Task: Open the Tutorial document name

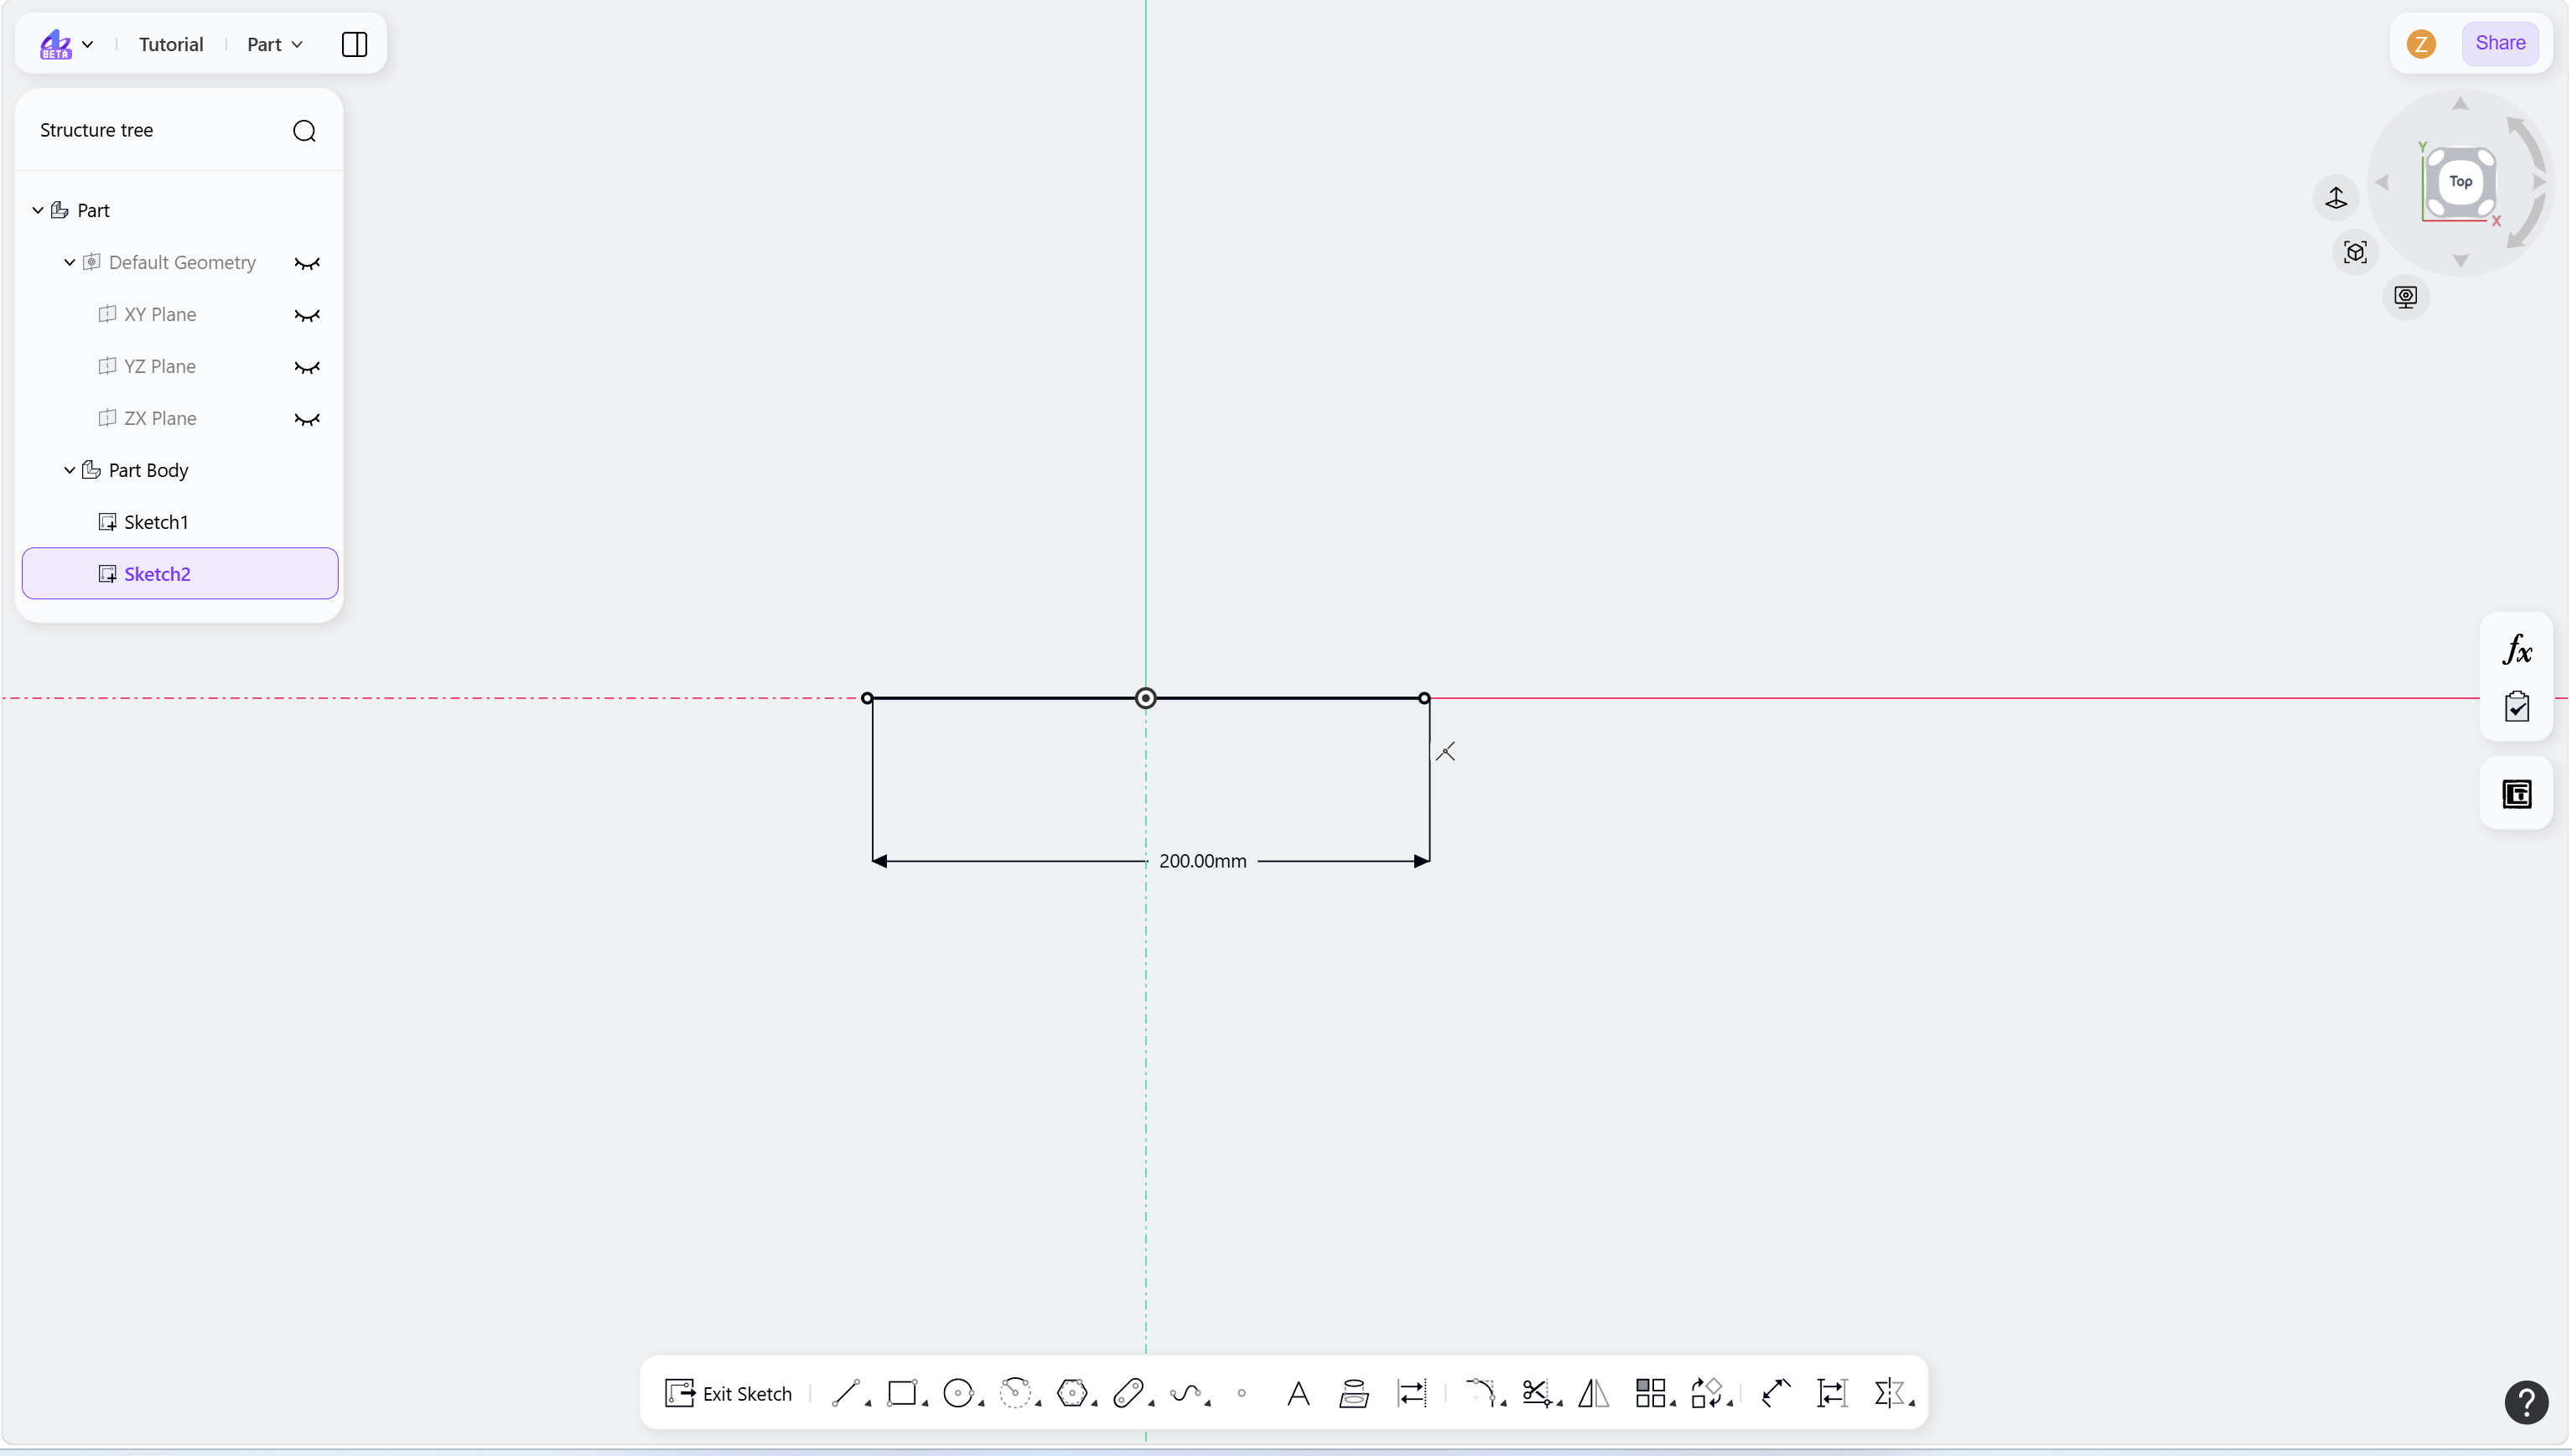Action: point(171,44)
